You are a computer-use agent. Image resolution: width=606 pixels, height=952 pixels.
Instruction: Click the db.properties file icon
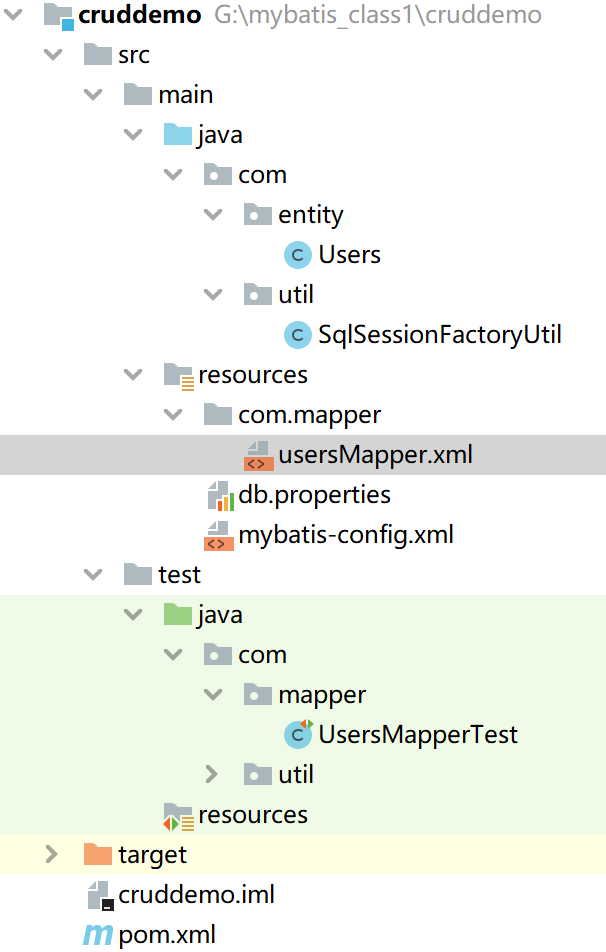click(219, 495)
